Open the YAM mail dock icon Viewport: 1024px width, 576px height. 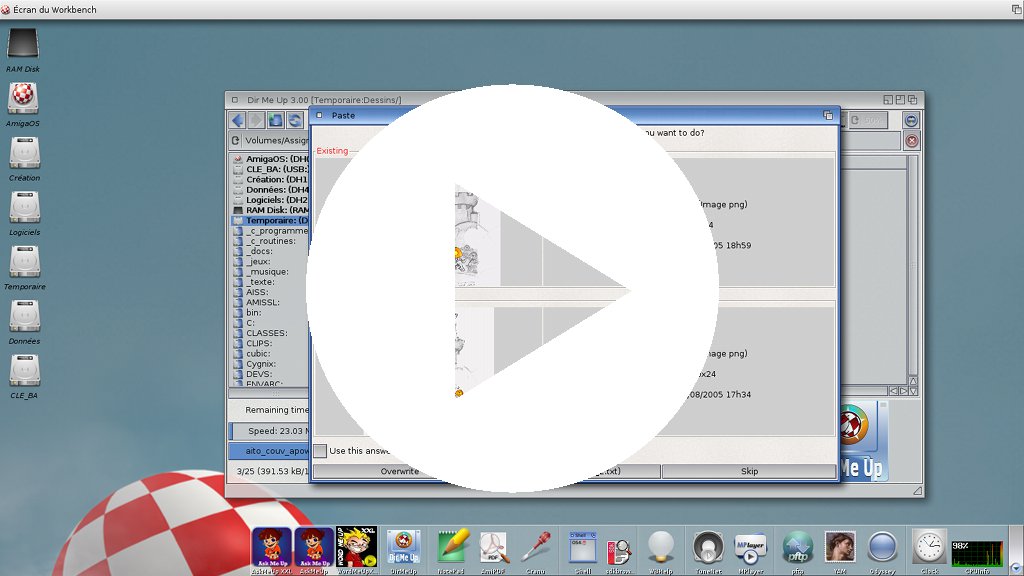[840, 546]
